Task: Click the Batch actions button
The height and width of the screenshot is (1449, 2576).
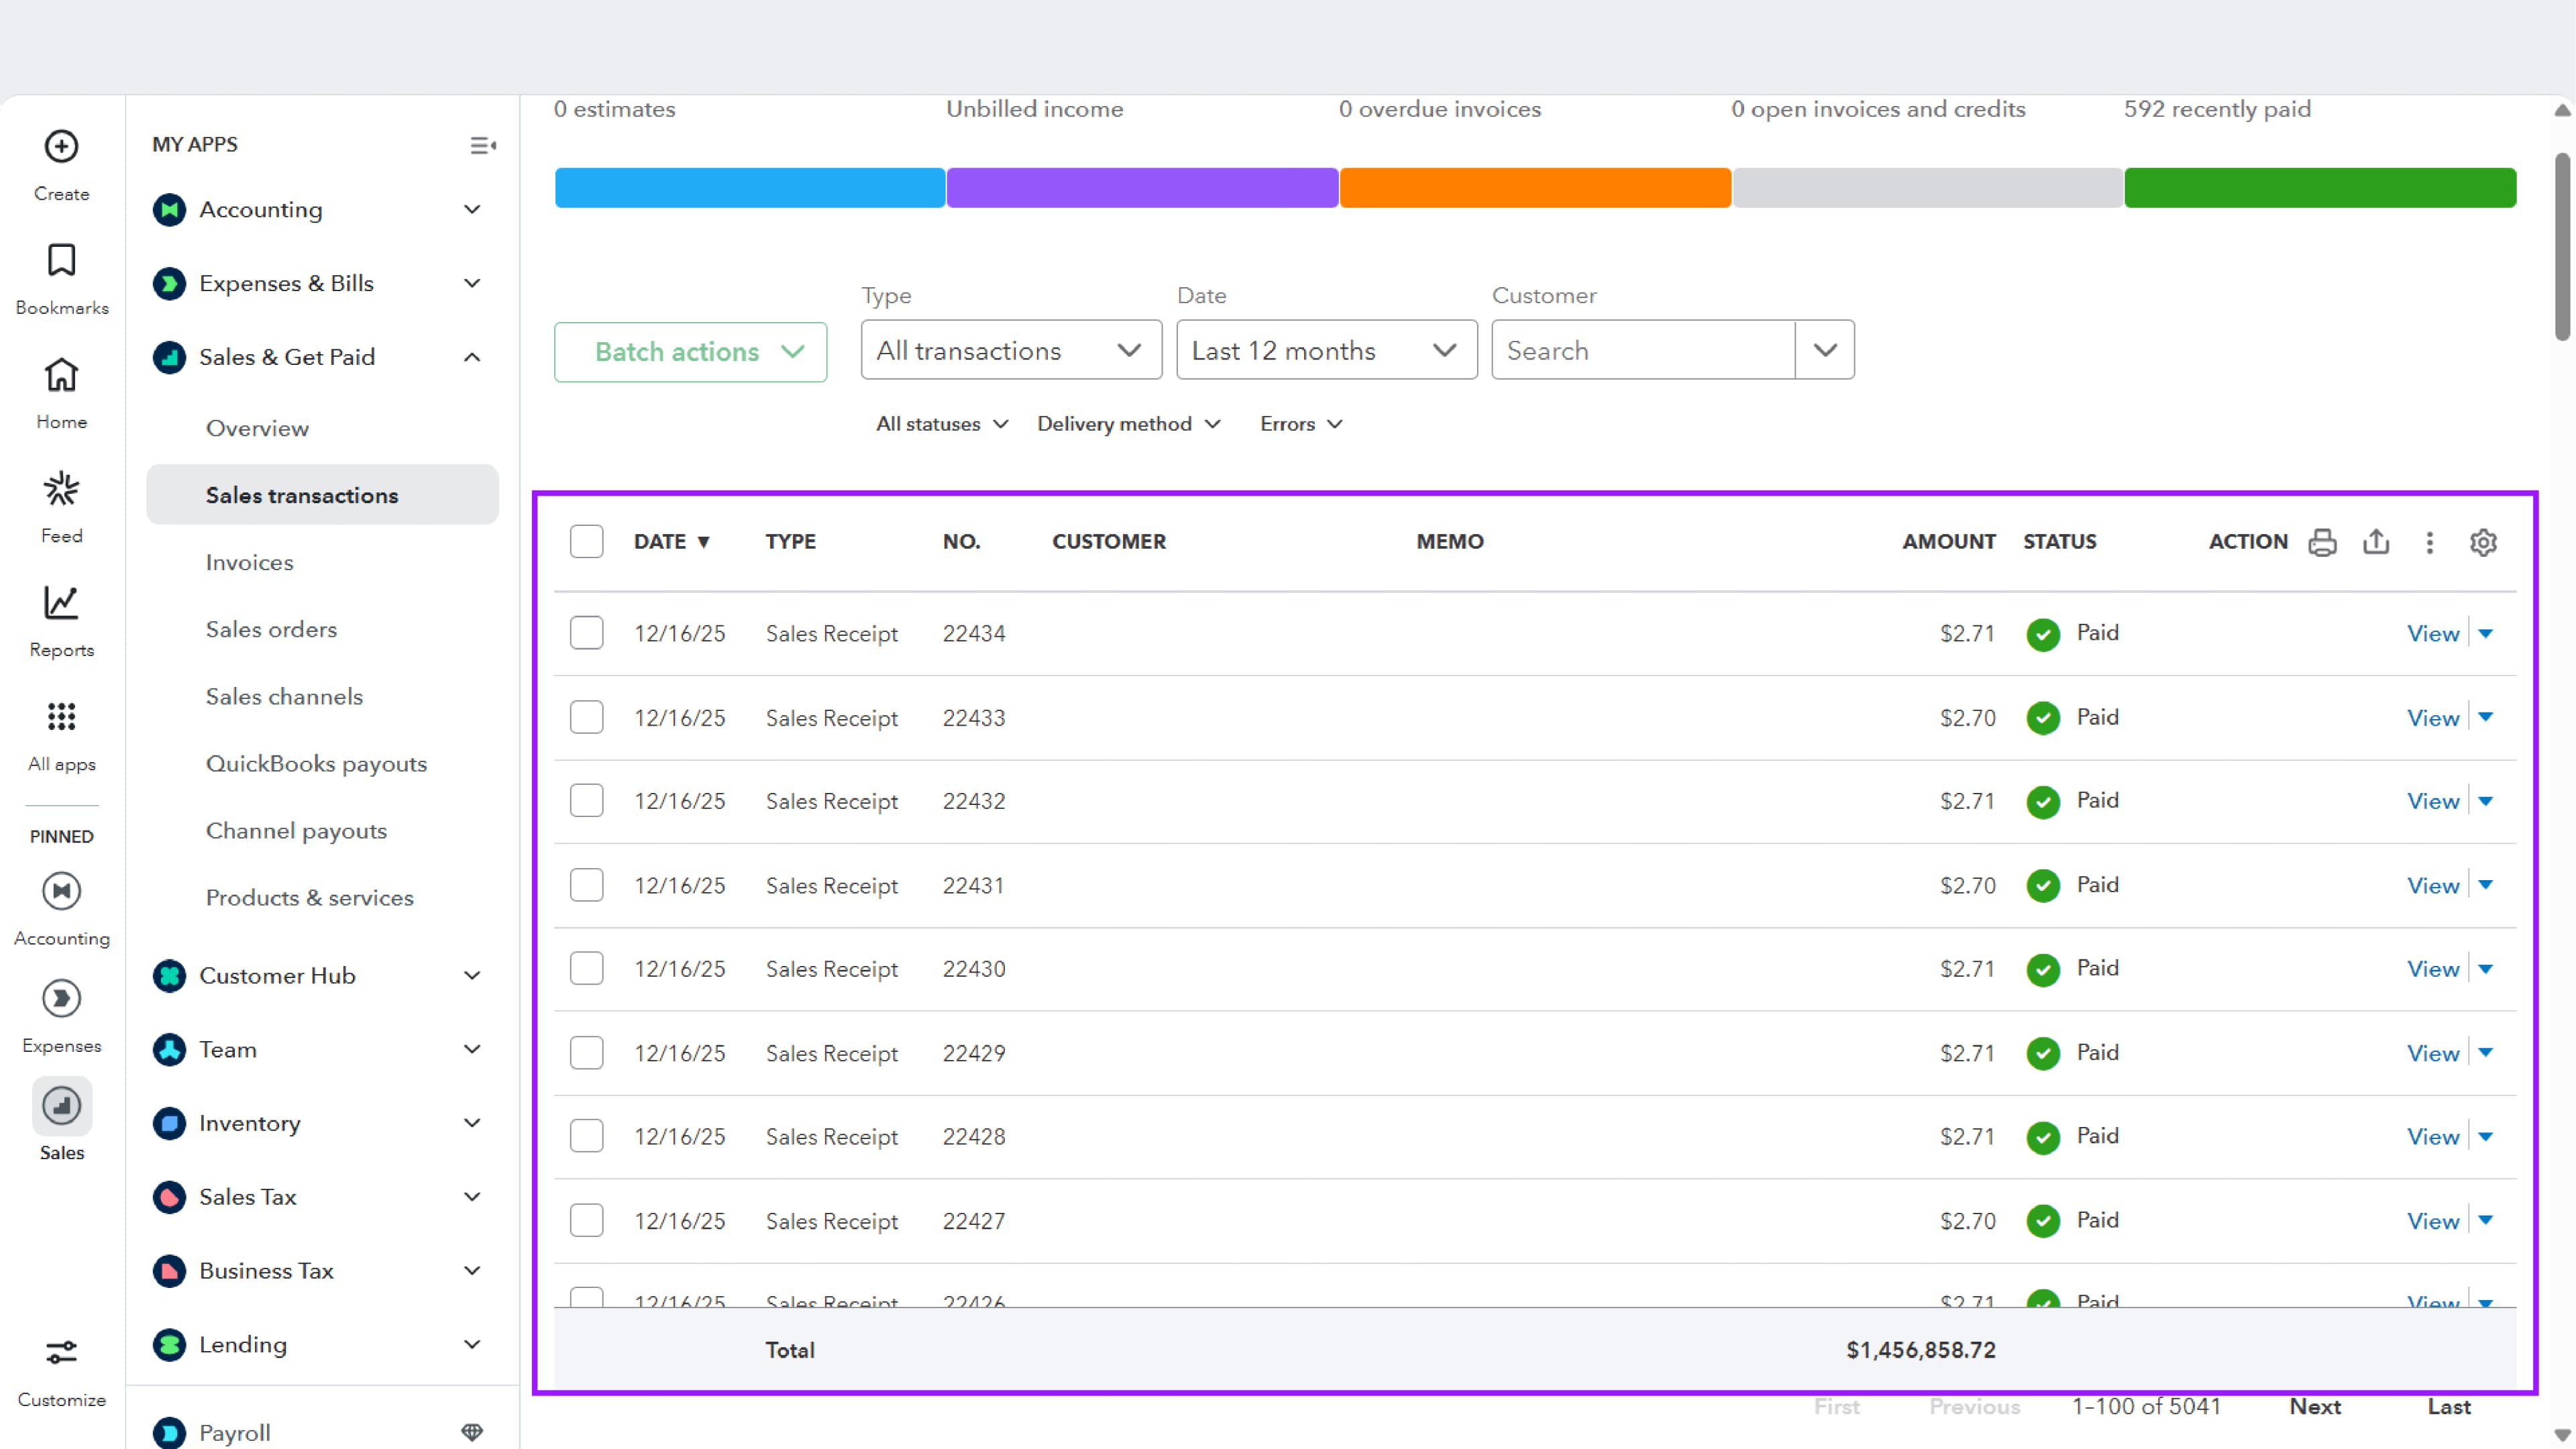Action: (690, 352)
